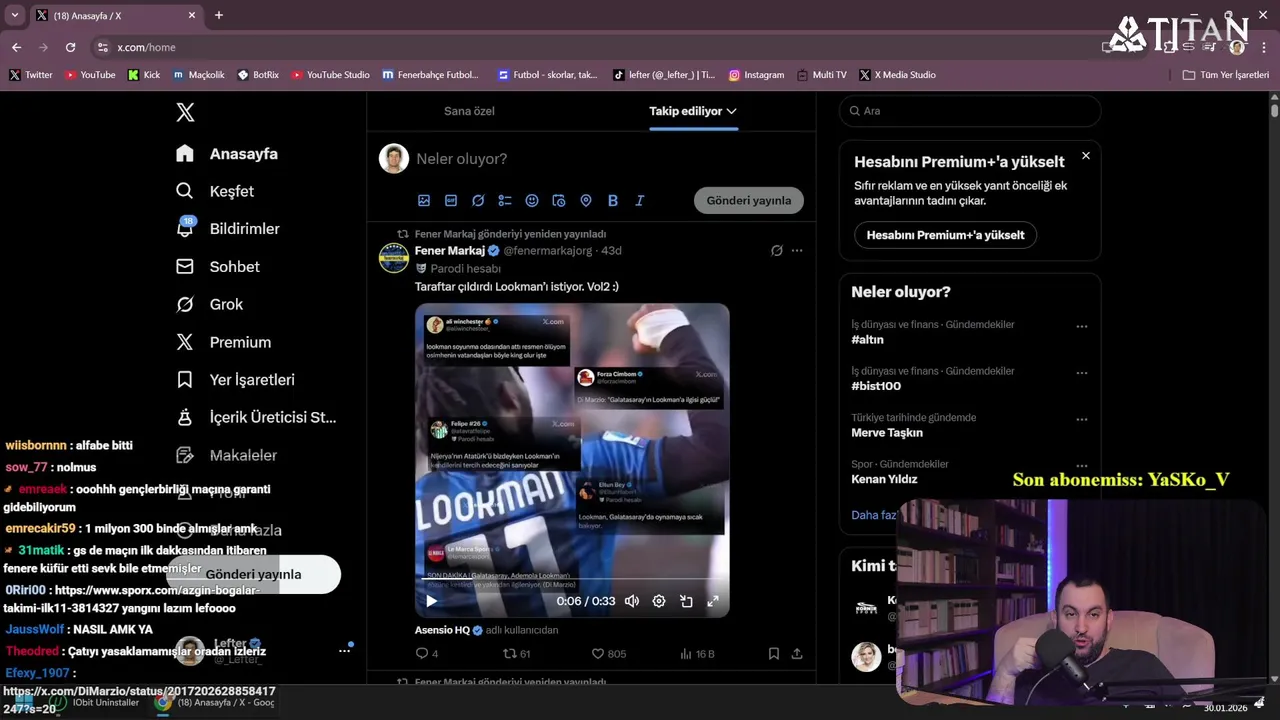Open Anasayfa home in sidebar
The image size is (1280, 720).
(227, 154)
